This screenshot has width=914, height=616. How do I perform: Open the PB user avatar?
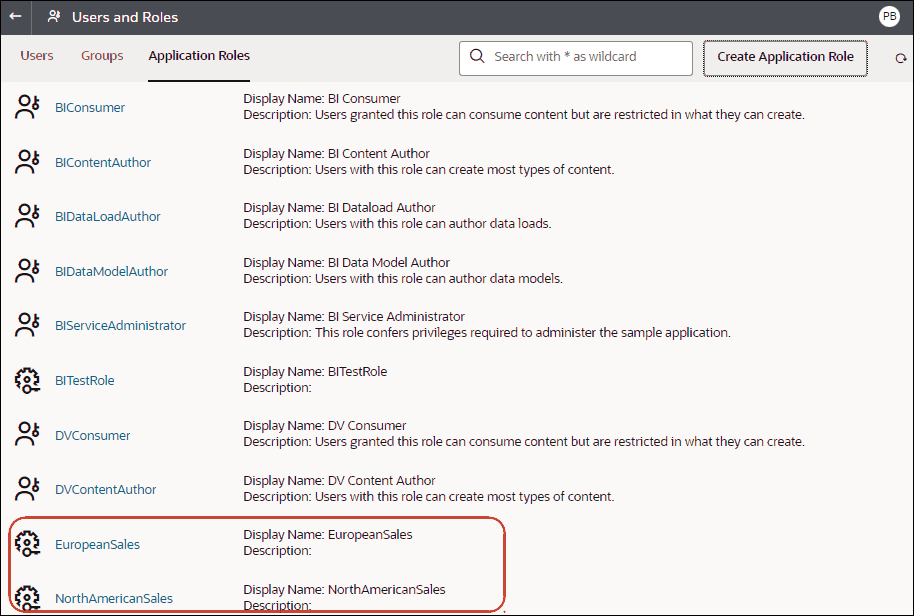click(889, 16)
